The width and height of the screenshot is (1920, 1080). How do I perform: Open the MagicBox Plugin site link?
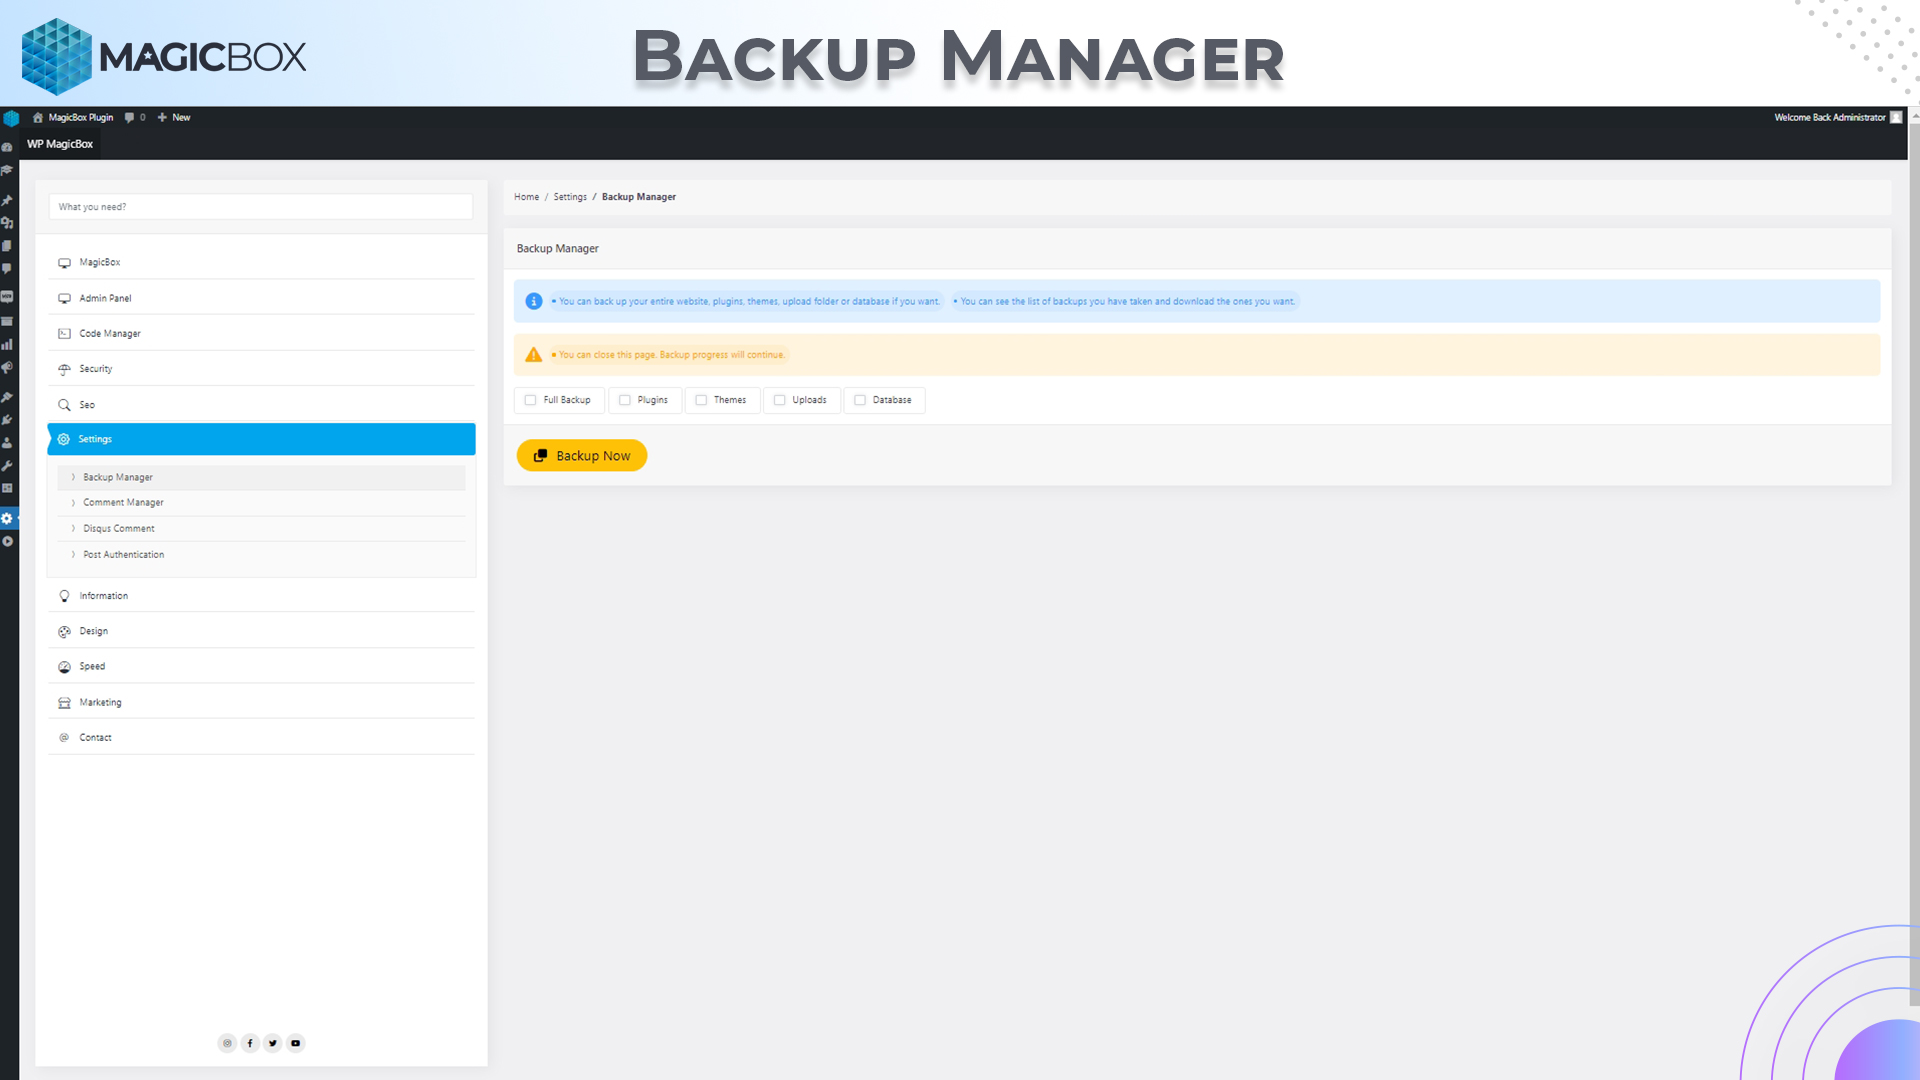(x=73, y=117)
